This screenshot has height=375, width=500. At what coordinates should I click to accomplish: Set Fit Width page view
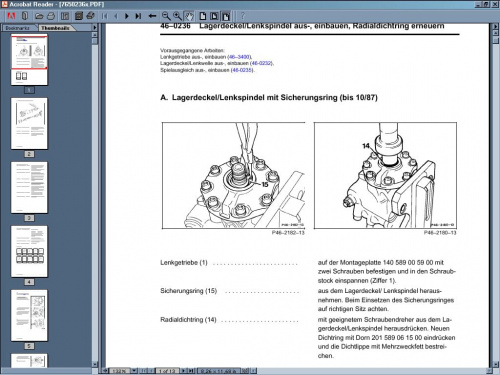(226, 16)
